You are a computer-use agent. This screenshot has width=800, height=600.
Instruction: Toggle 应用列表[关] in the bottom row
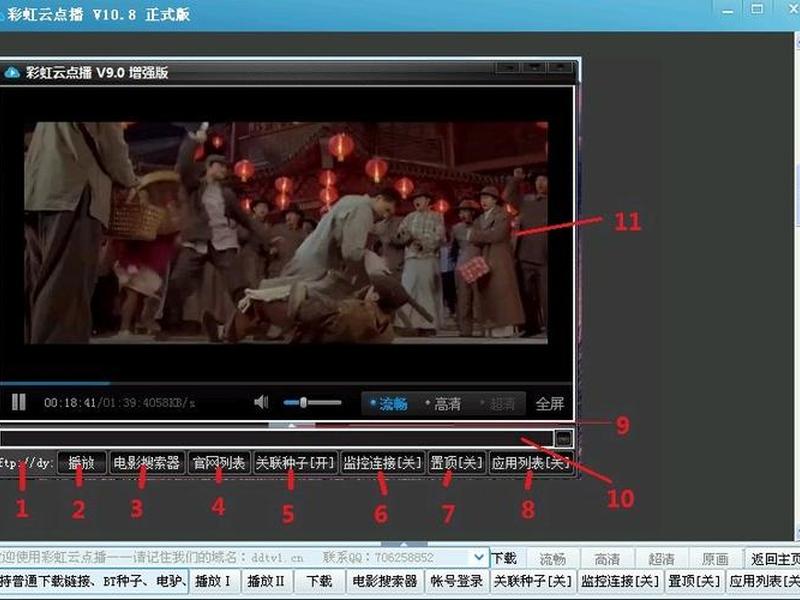click(764, 581)
